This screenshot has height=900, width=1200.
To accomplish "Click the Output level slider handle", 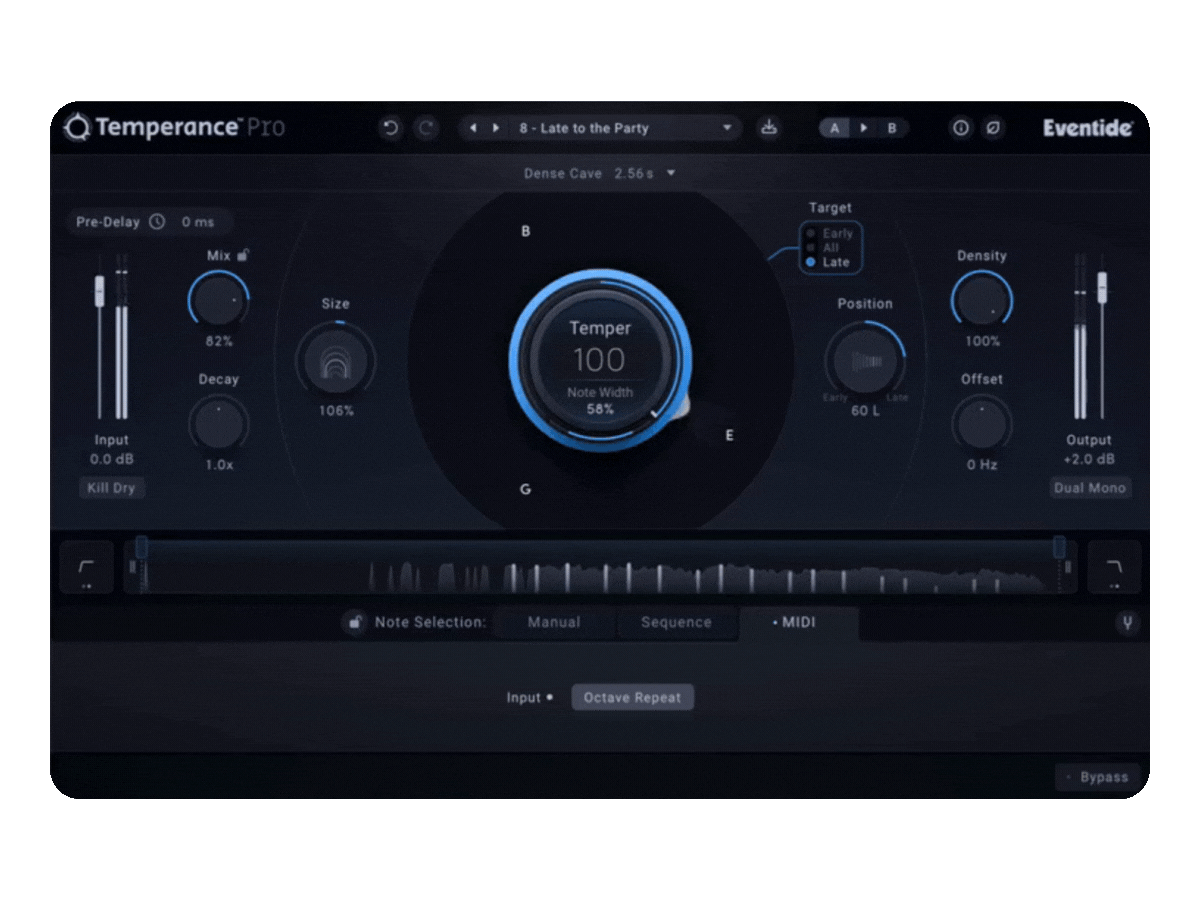I will 1102,287.
